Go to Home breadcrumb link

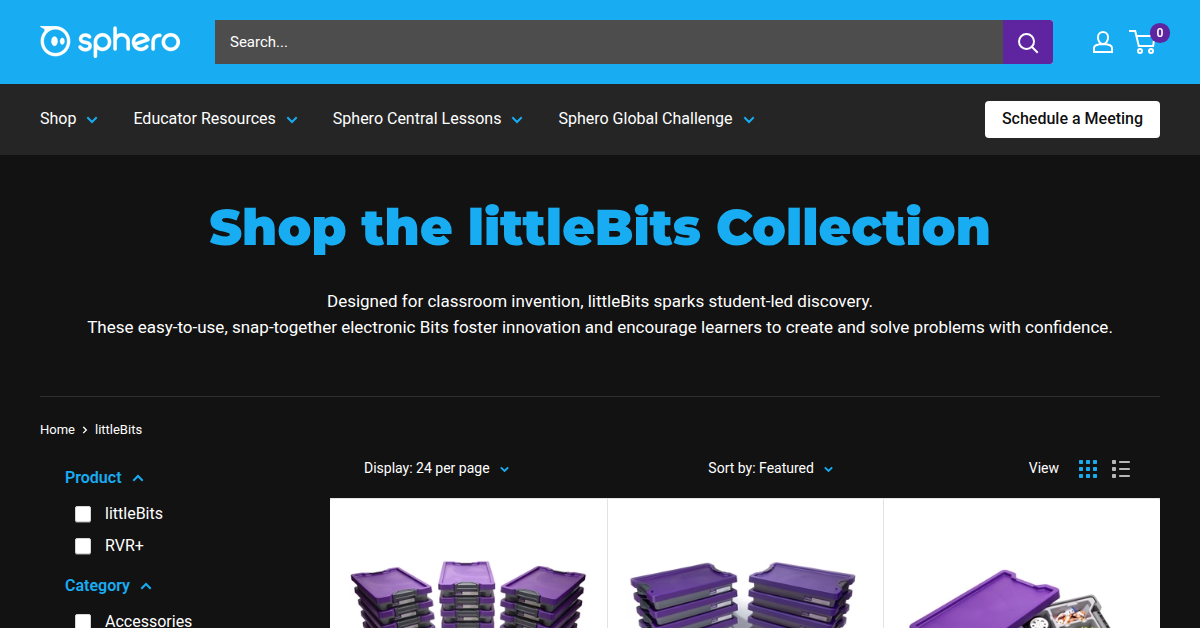57,430
